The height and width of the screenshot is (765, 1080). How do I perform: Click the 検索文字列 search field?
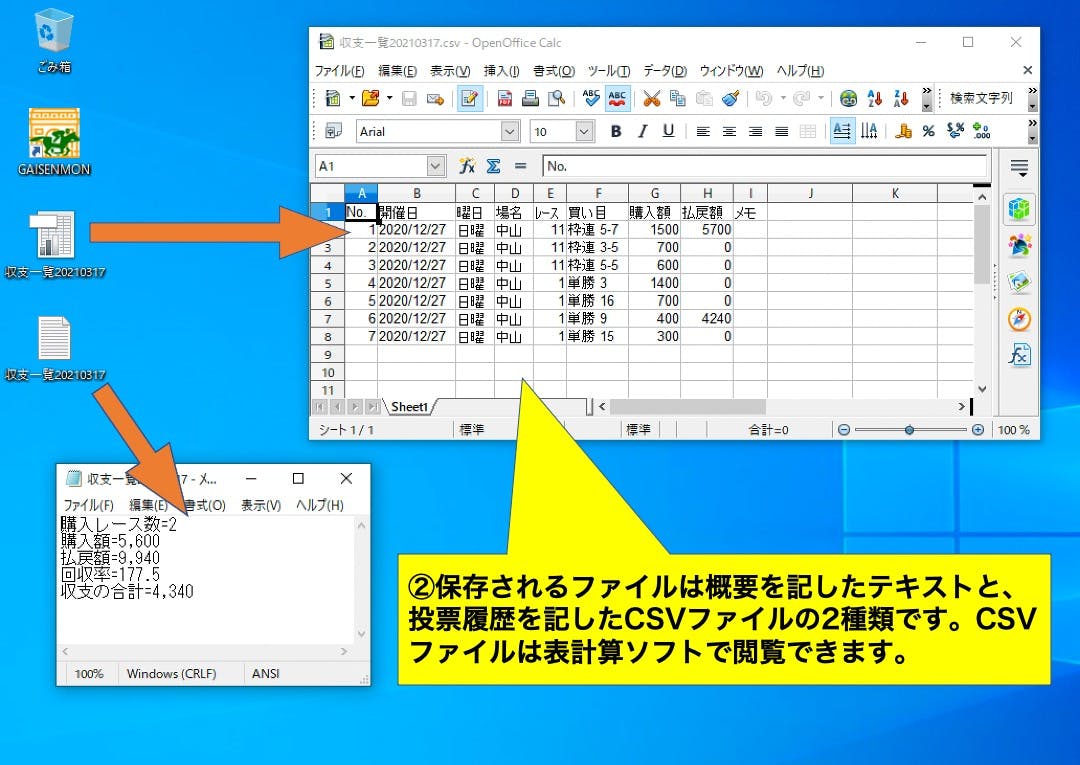point(982,98)
